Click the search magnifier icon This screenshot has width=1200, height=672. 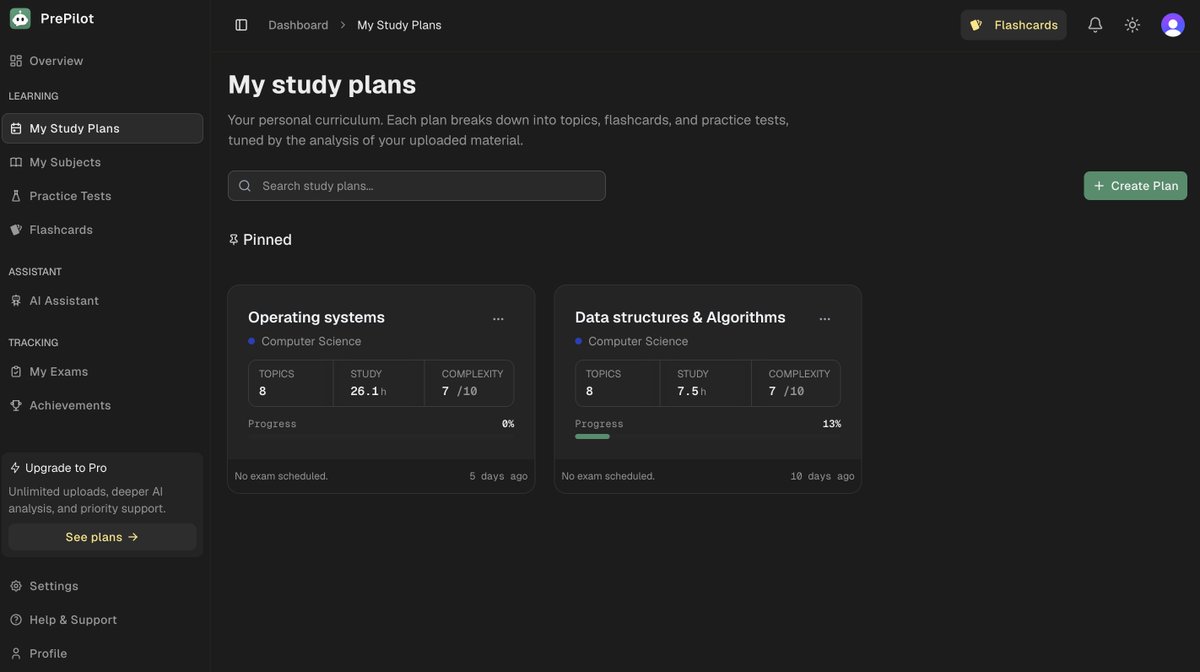tap(245, 186)
